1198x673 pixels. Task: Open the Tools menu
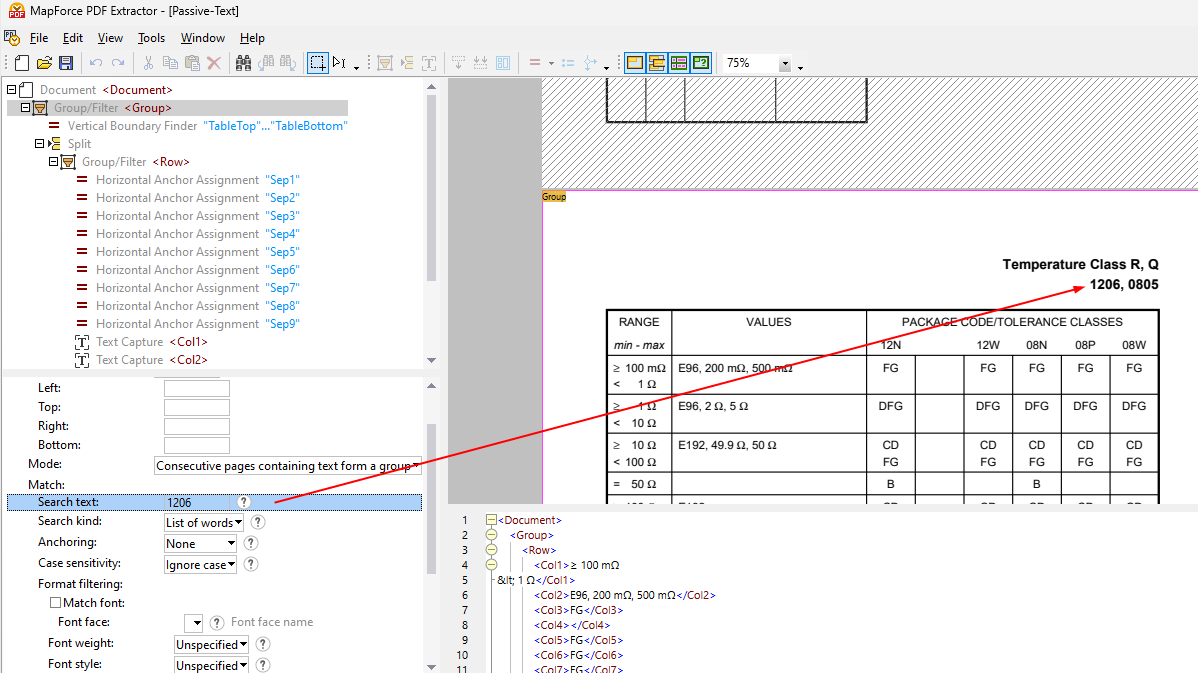tap(151, 38)
